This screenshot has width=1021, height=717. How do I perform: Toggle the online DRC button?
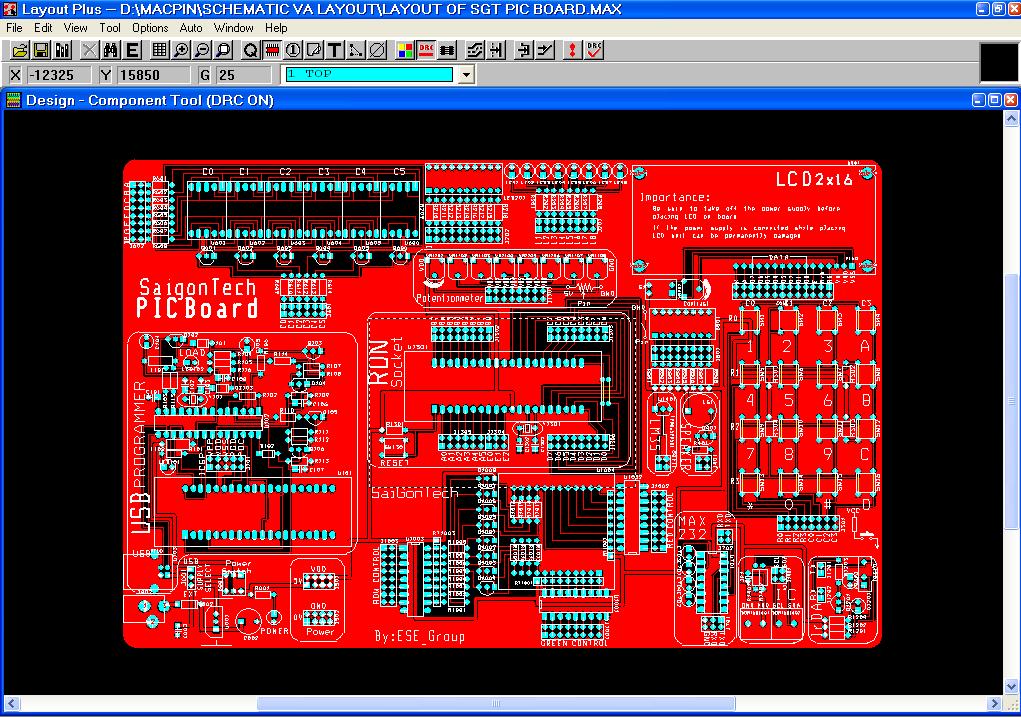coord(427,50)
